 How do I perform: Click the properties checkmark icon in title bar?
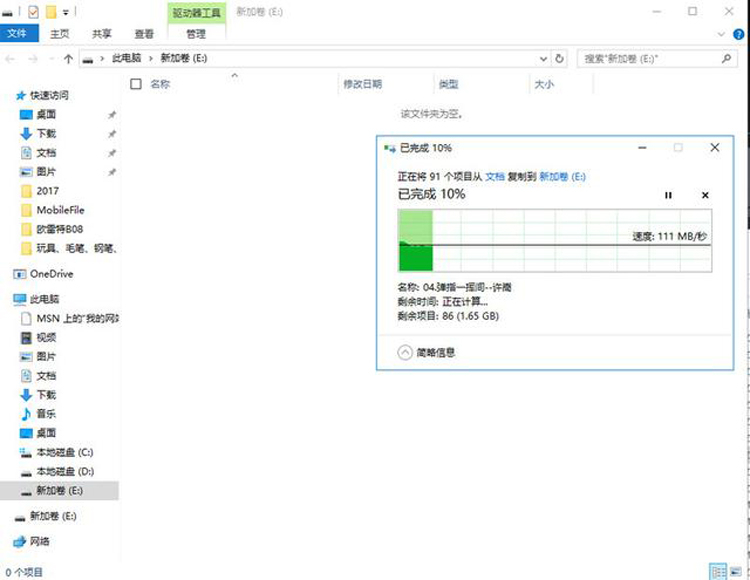pyautogui.click(x=32, y=11)
